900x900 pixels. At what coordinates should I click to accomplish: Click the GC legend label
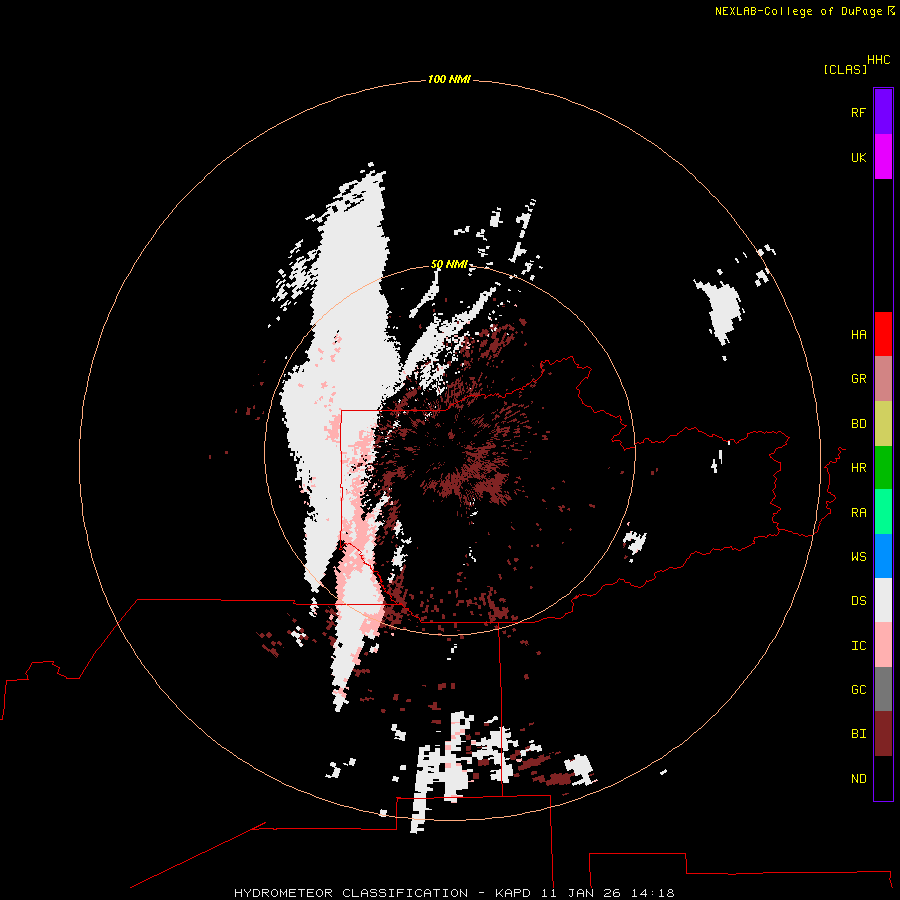(x=858, y=690)
